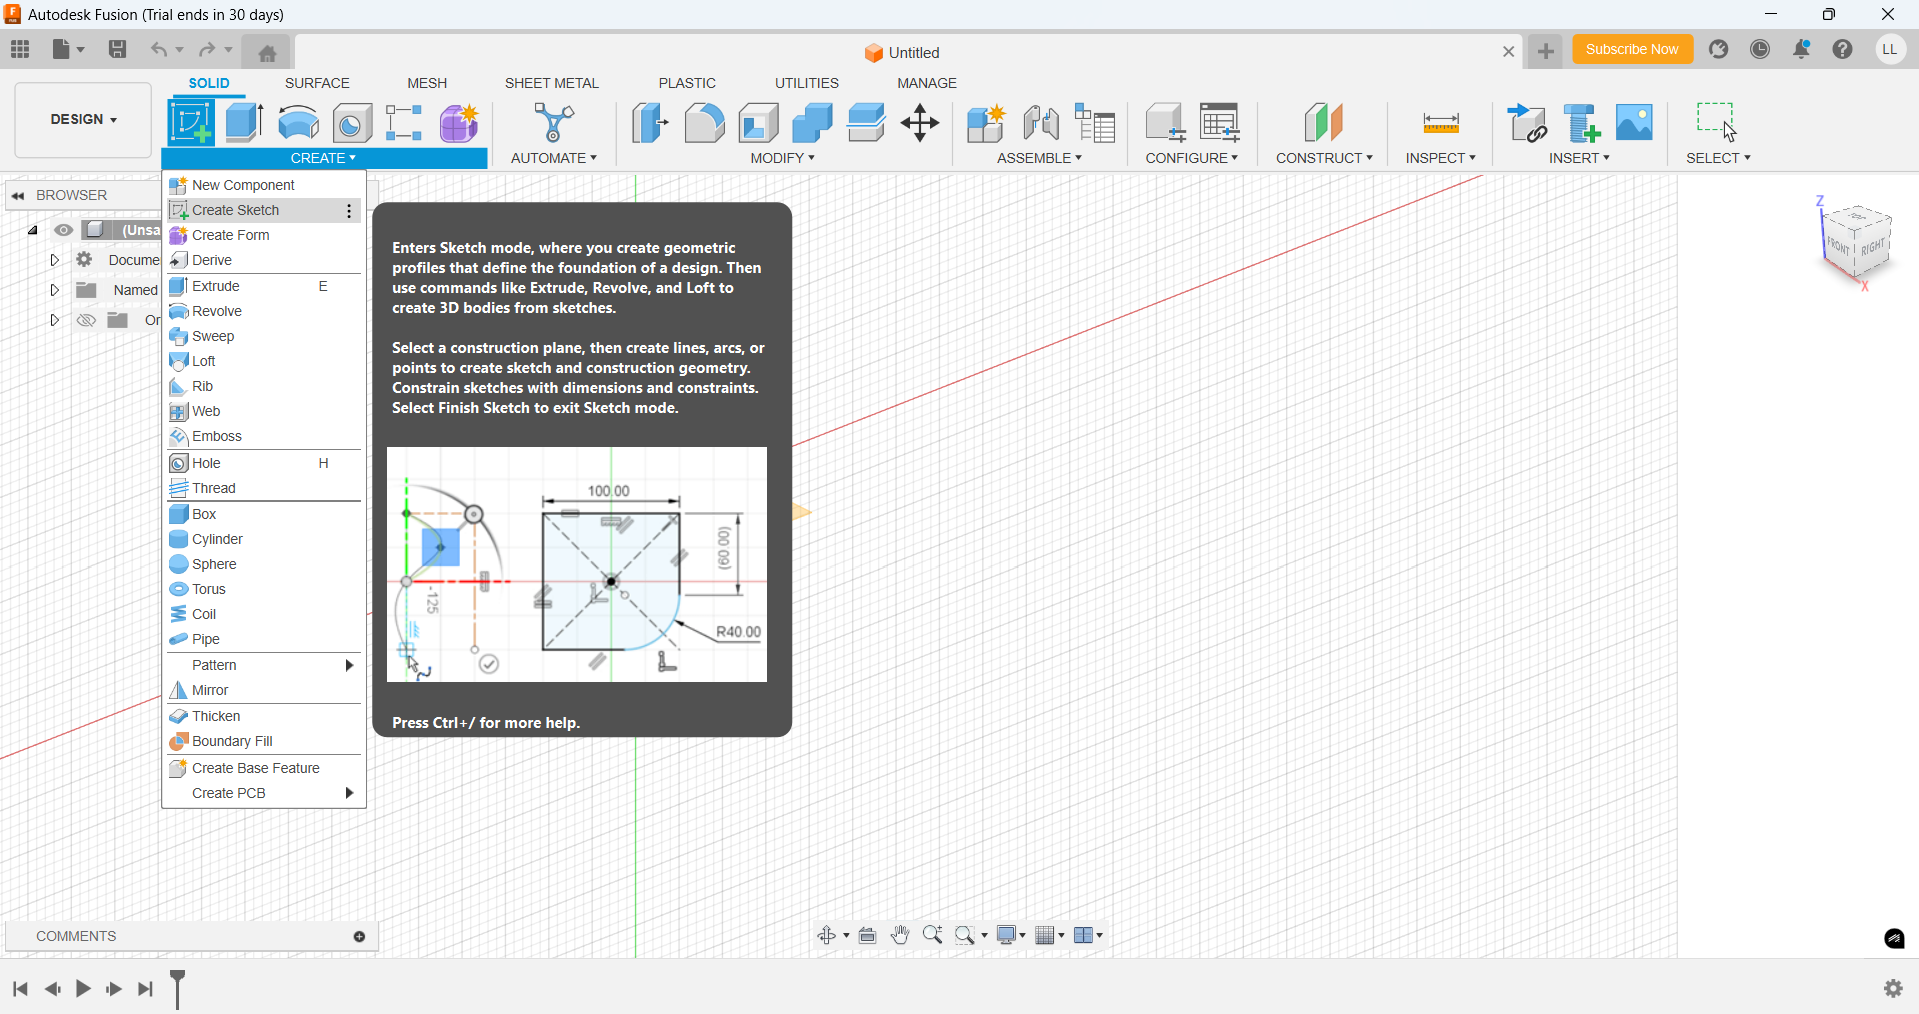Screen dimensions: 1919x1014
Task: Switch to the SURFACE tab
Action: [x=317, y=83]
